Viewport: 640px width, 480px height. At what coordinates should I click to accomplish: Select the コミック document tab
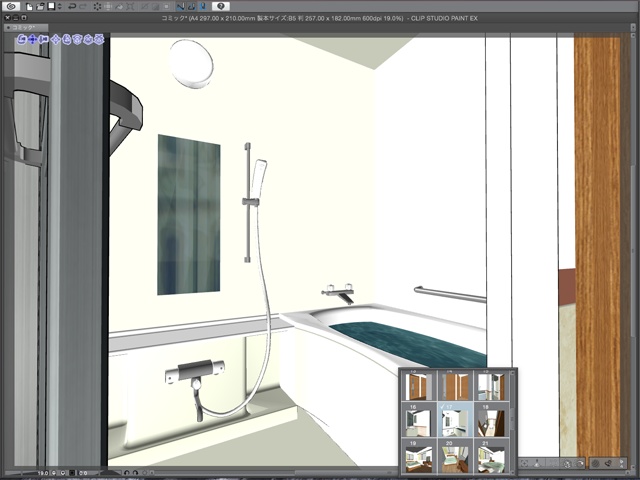click(26, 27)
